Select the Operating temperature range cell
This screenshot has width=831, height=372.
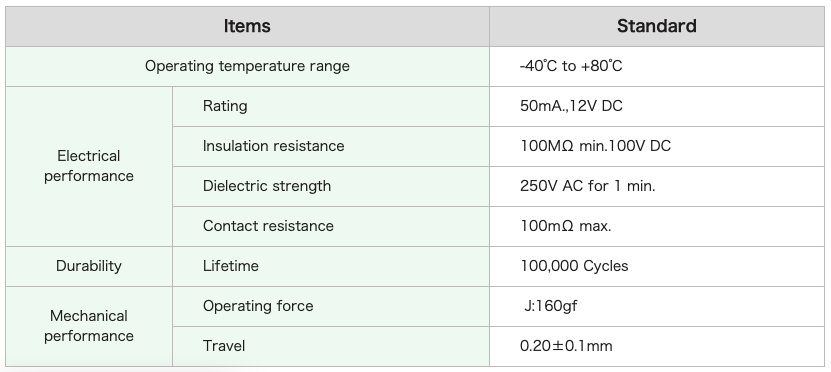tap(247, 66)
